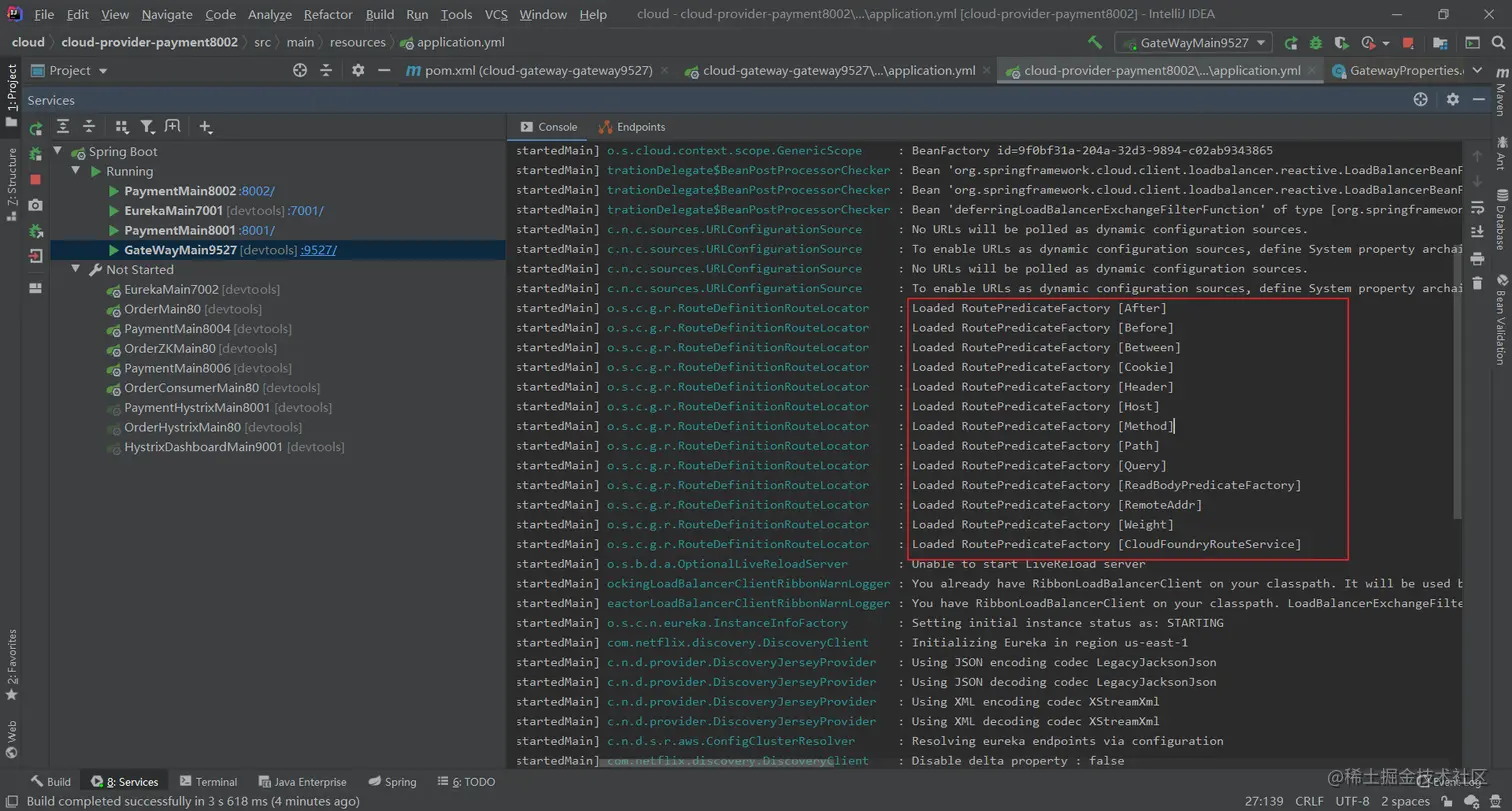1512x811 pixels.
Task: Open profiler dropdown arrow in toolbar
Action: pyautogui.click(x=1386, y=43)
